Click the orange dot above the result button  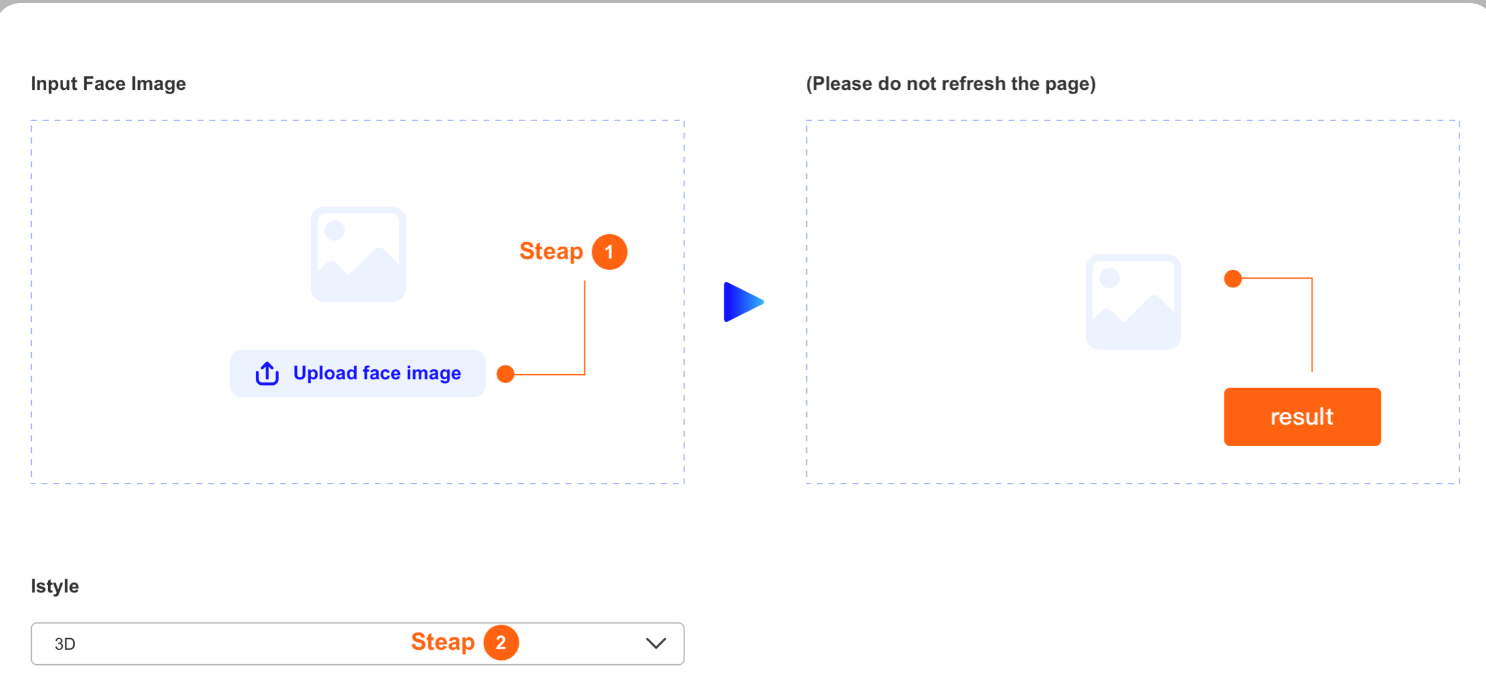pyautogui.click(x=1233, y=279)
